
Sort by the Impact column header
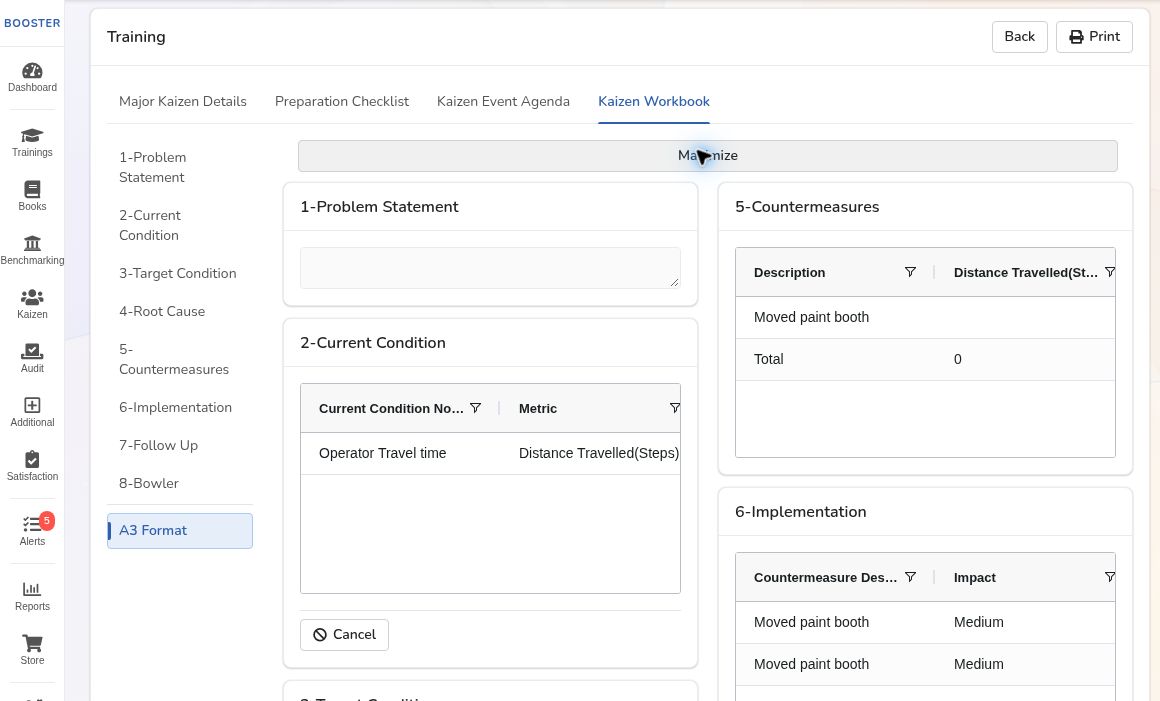[x=974, y=578]
